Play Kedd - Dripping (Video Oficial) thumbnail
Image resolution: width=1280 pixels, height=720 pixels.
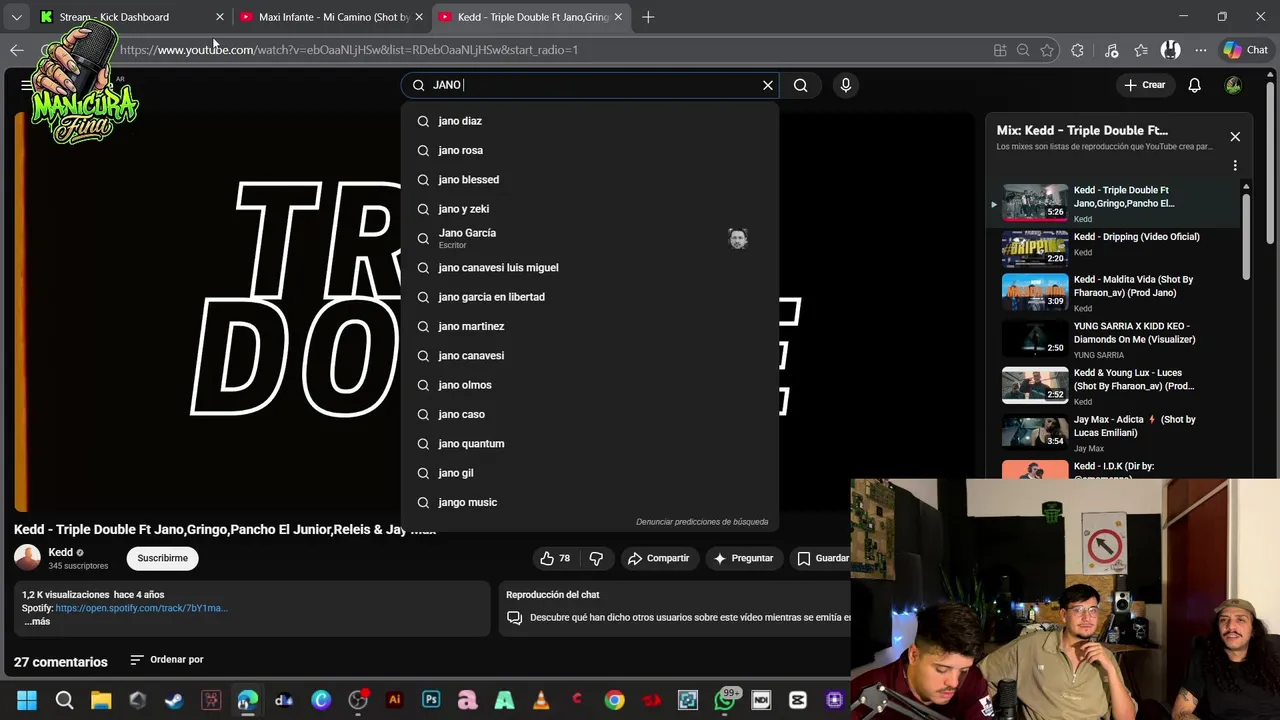(1035, 249)
